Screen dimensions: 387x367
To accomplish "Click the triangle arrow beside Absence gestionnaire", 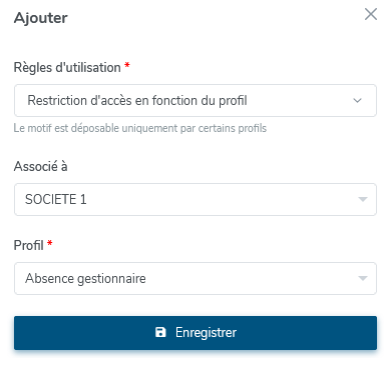I will click(363, 278).
